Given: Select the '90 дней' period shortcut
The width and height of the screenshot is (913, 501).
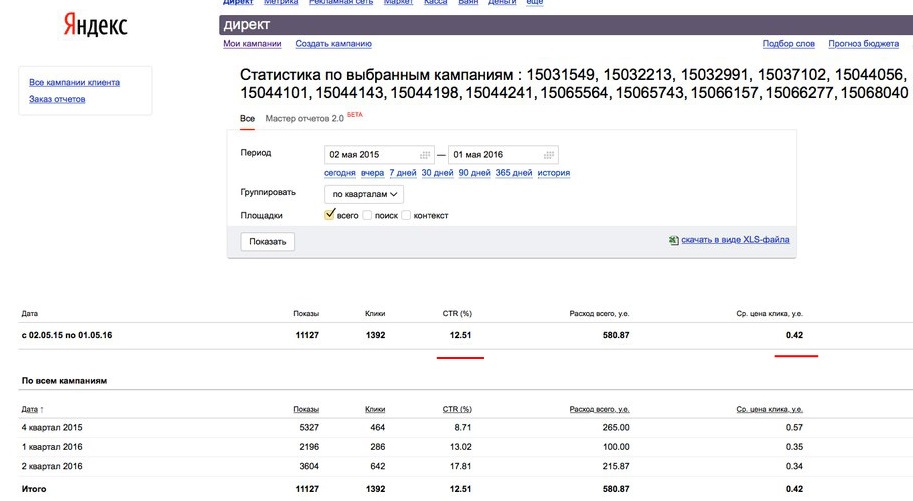Looking at the screenshot, I should point(475,173).
